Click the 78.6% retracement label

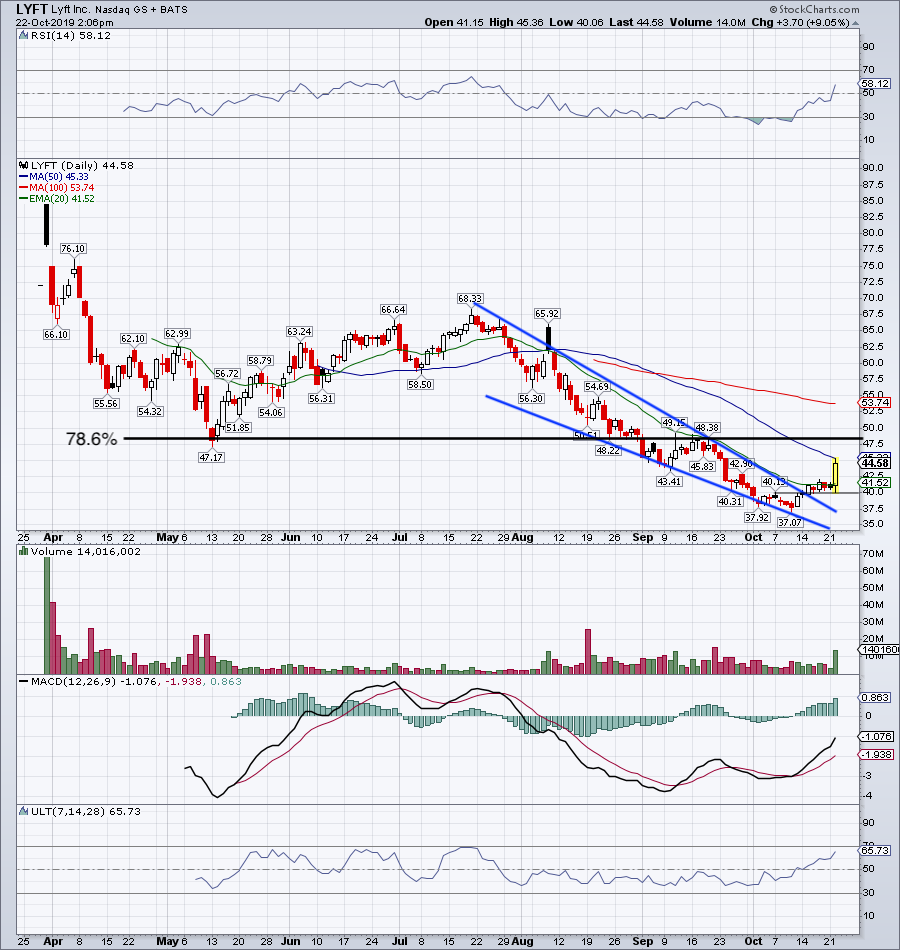click(92, 439)
